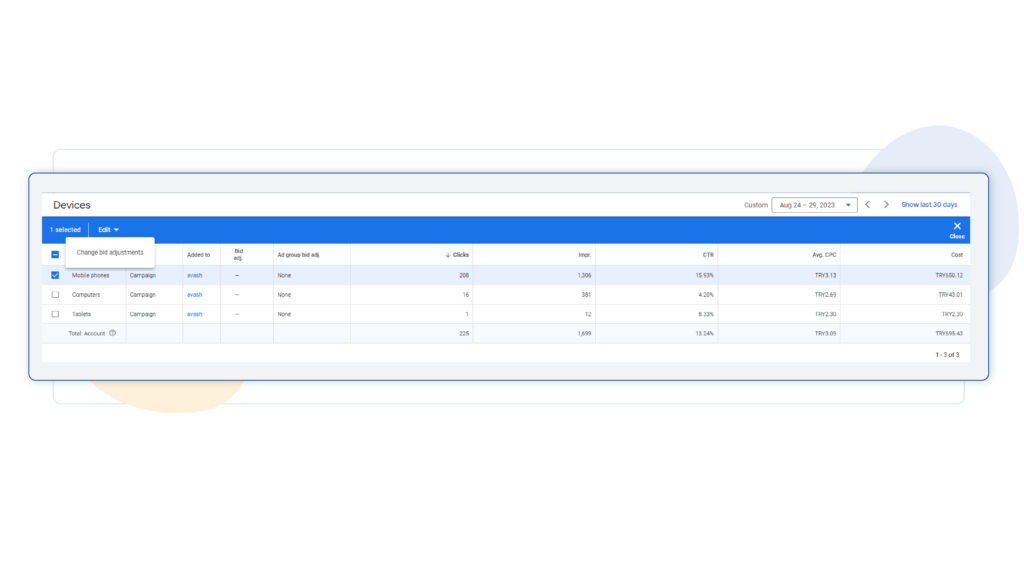The width and height of the screenshot is (1024, 579).
Task: Click the 225 total clicks value
Action: click(x=464, y=334)
